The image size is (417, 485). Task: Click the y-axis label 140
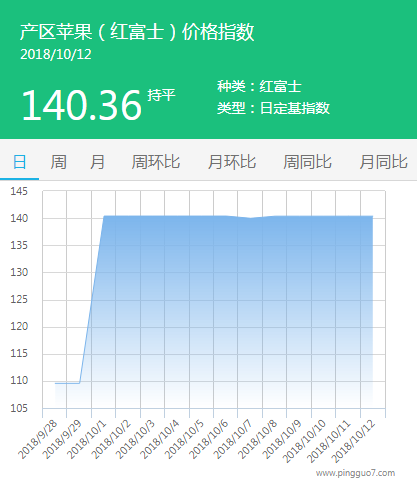click(19, 218)
